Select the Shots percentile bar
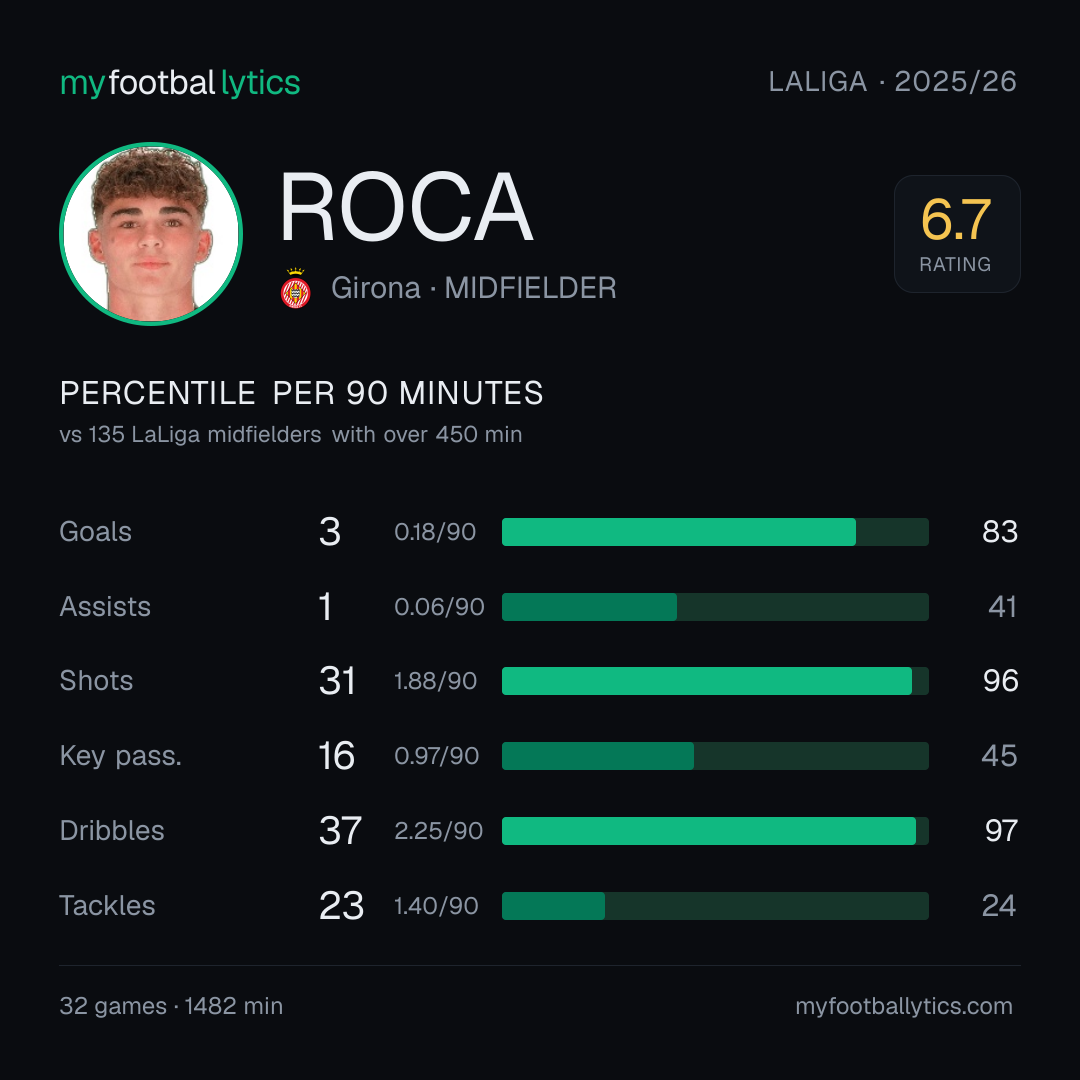The image size is (1080, 1080). 715,681
